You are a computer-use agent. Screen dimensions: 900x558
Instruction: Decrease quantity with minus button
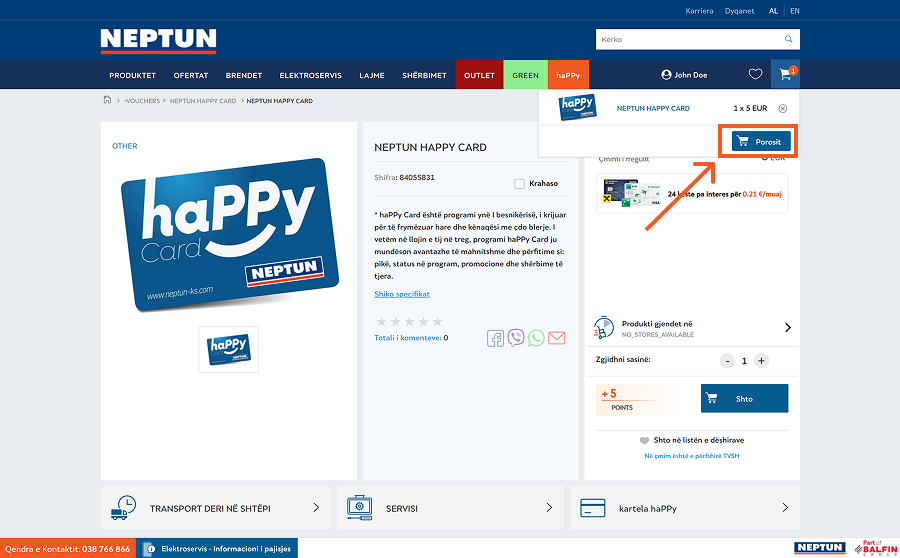[x=728, y=361]
